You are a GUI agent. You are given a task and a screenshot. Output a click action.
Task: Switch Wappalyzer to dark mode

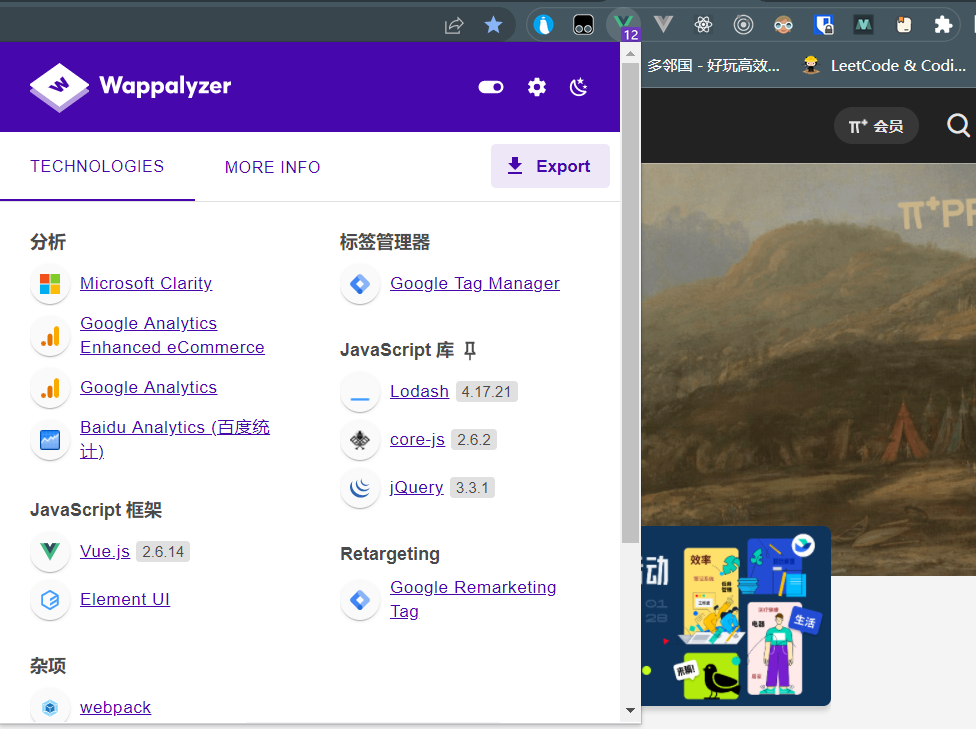point(579,87)
